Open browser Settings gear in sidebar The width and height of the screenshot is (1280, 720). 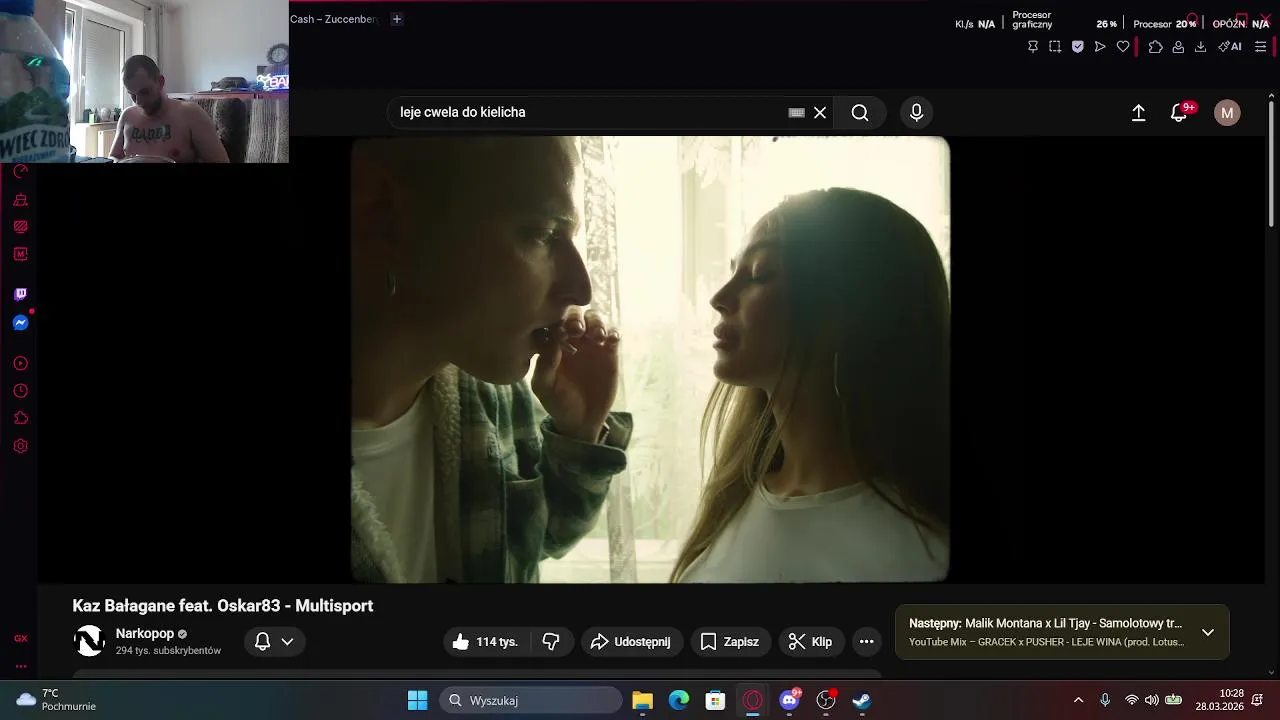click(20, 446)
